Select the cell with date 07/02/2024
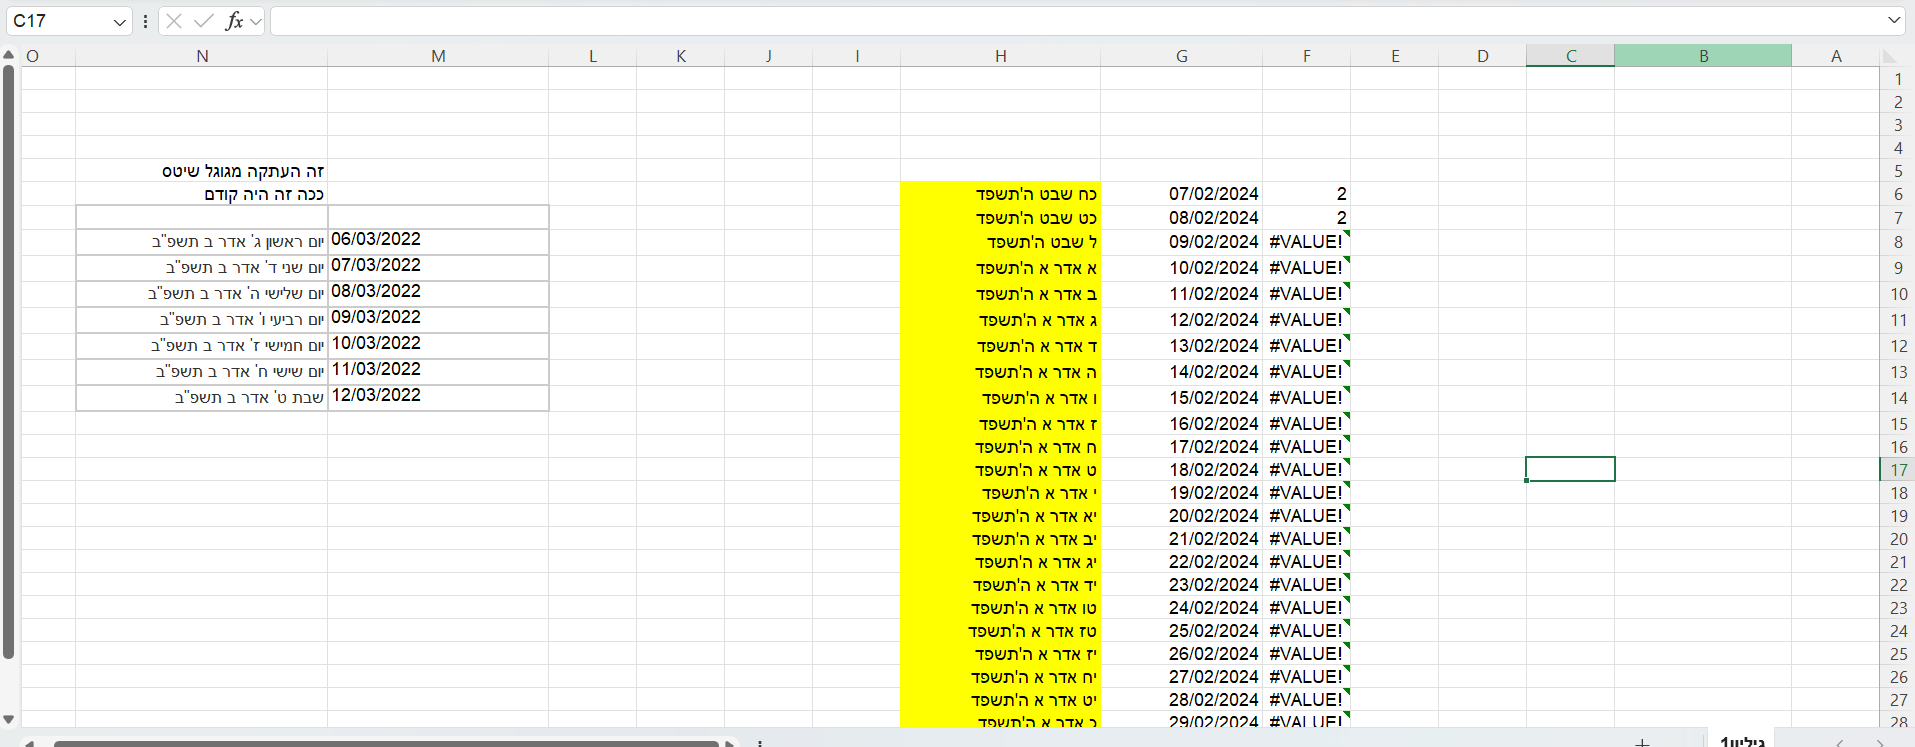Screen dimensions: 1915x747 [x=1182, y=194]
